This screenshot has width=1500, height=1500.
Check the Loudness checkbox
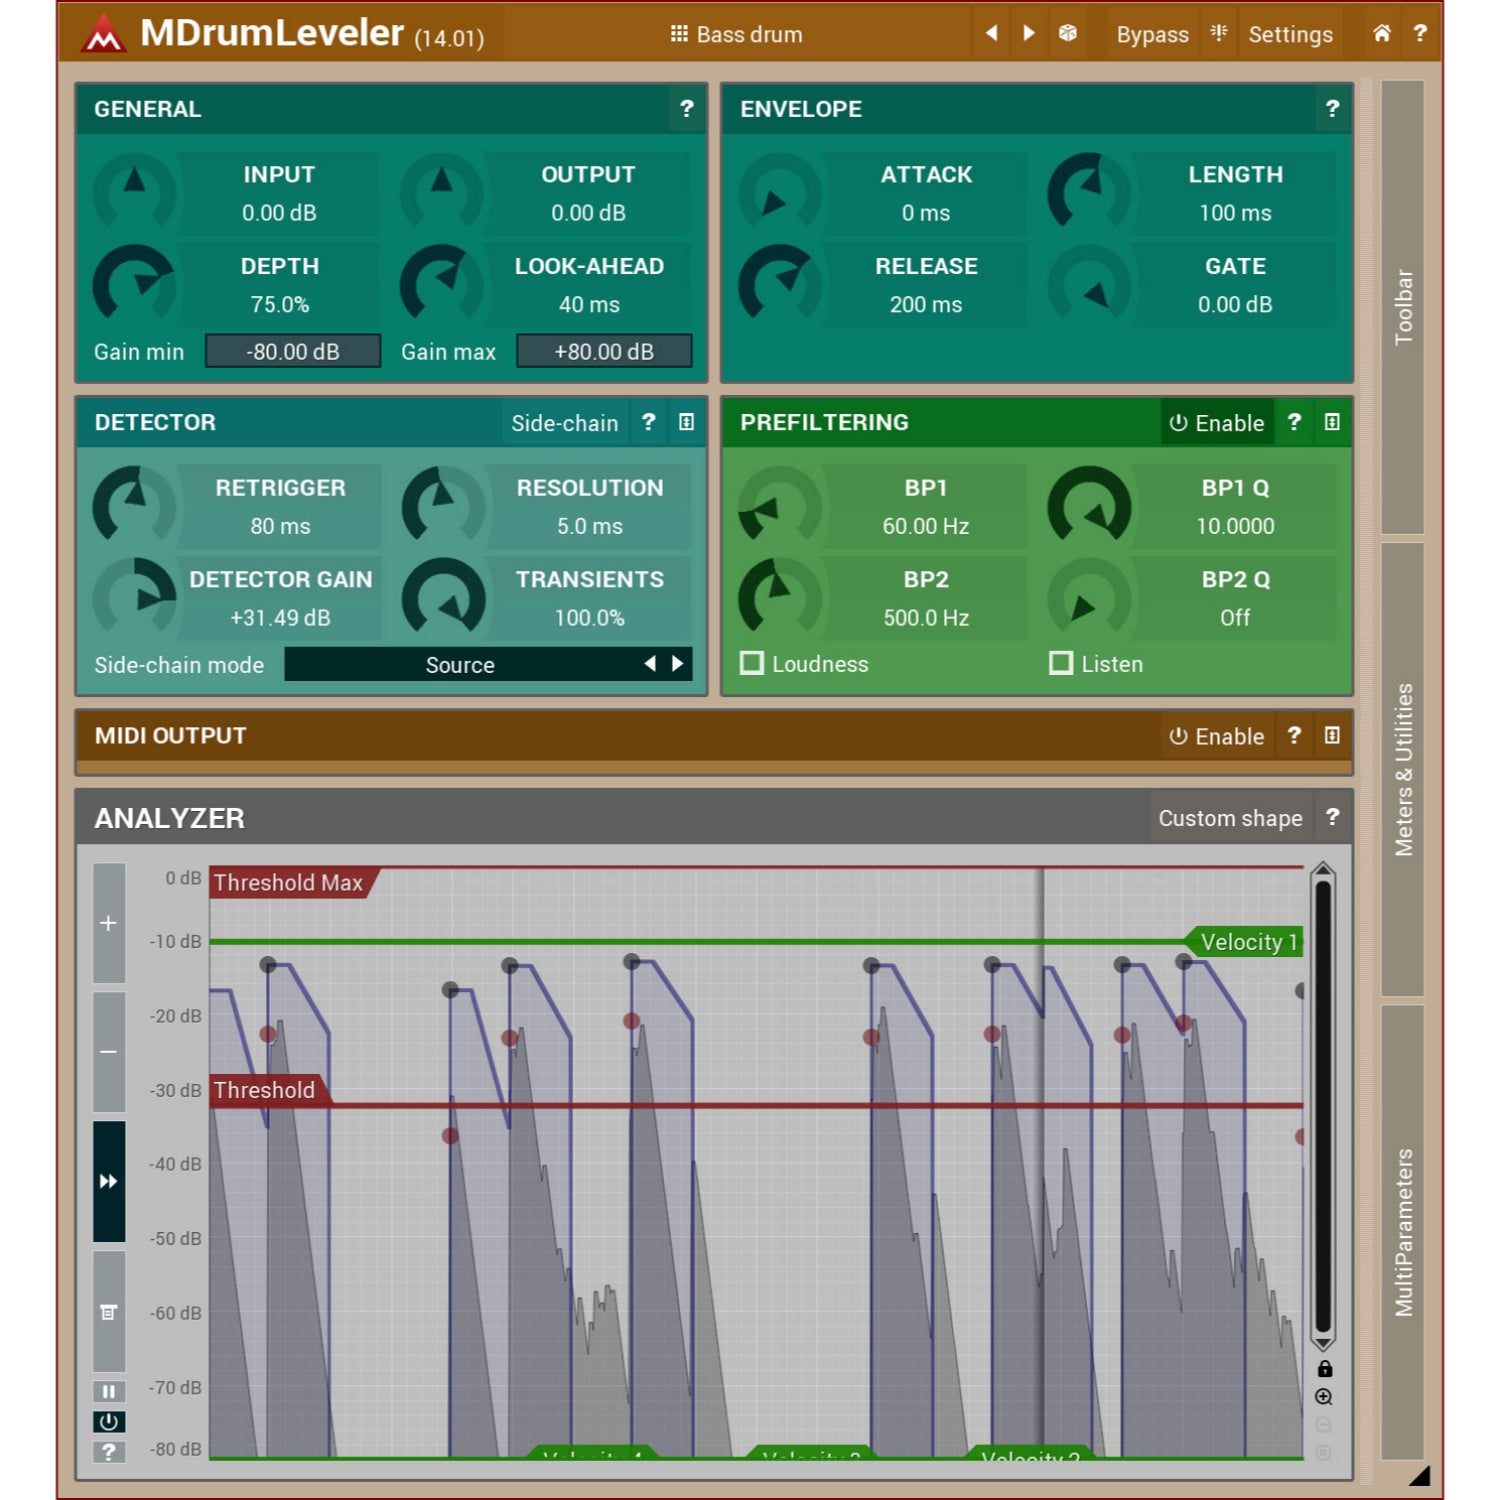point(752,663)
